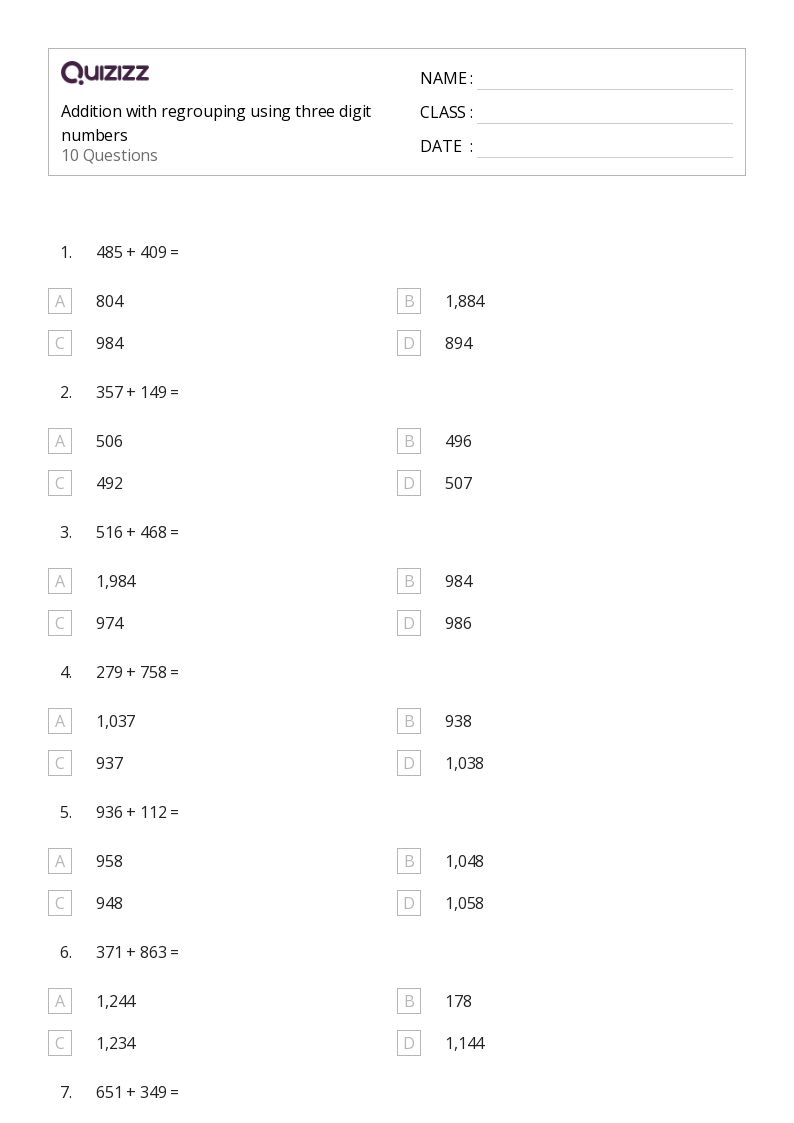Select box A, 1,037, for question 4
Viewport: 794px width, 1123px height.
tap(60, 721)
